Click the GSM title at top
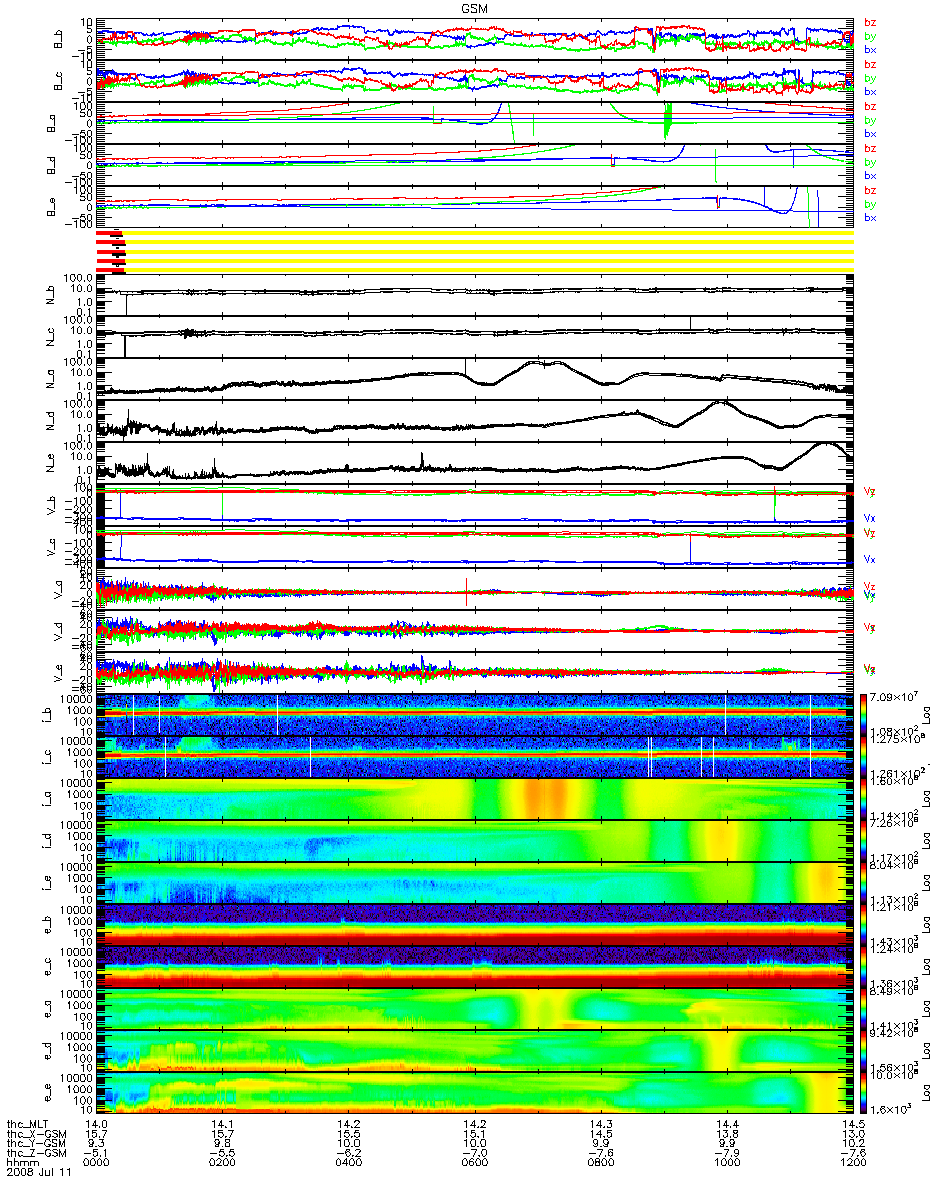This screenshot has height=1200, width=930. 475,8
